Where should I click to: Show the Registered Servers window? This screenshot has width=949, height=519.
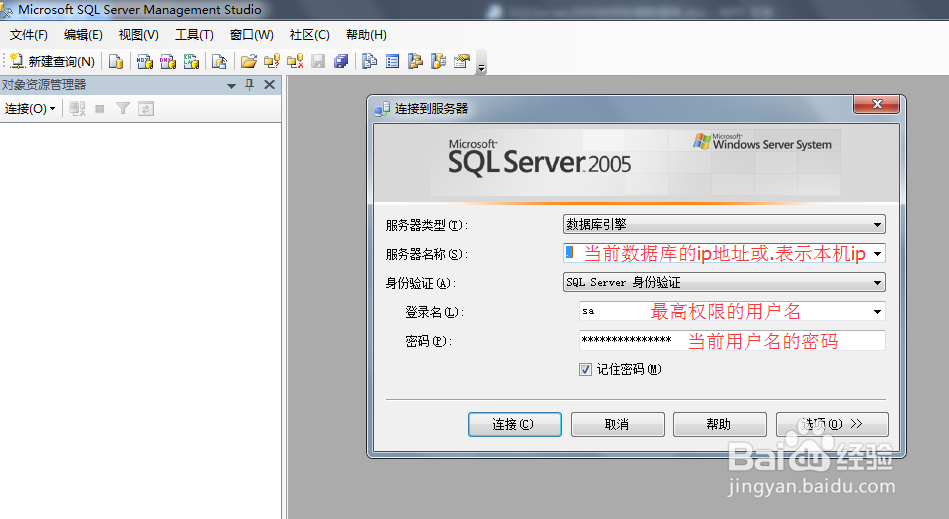click(x=369, y=61)
